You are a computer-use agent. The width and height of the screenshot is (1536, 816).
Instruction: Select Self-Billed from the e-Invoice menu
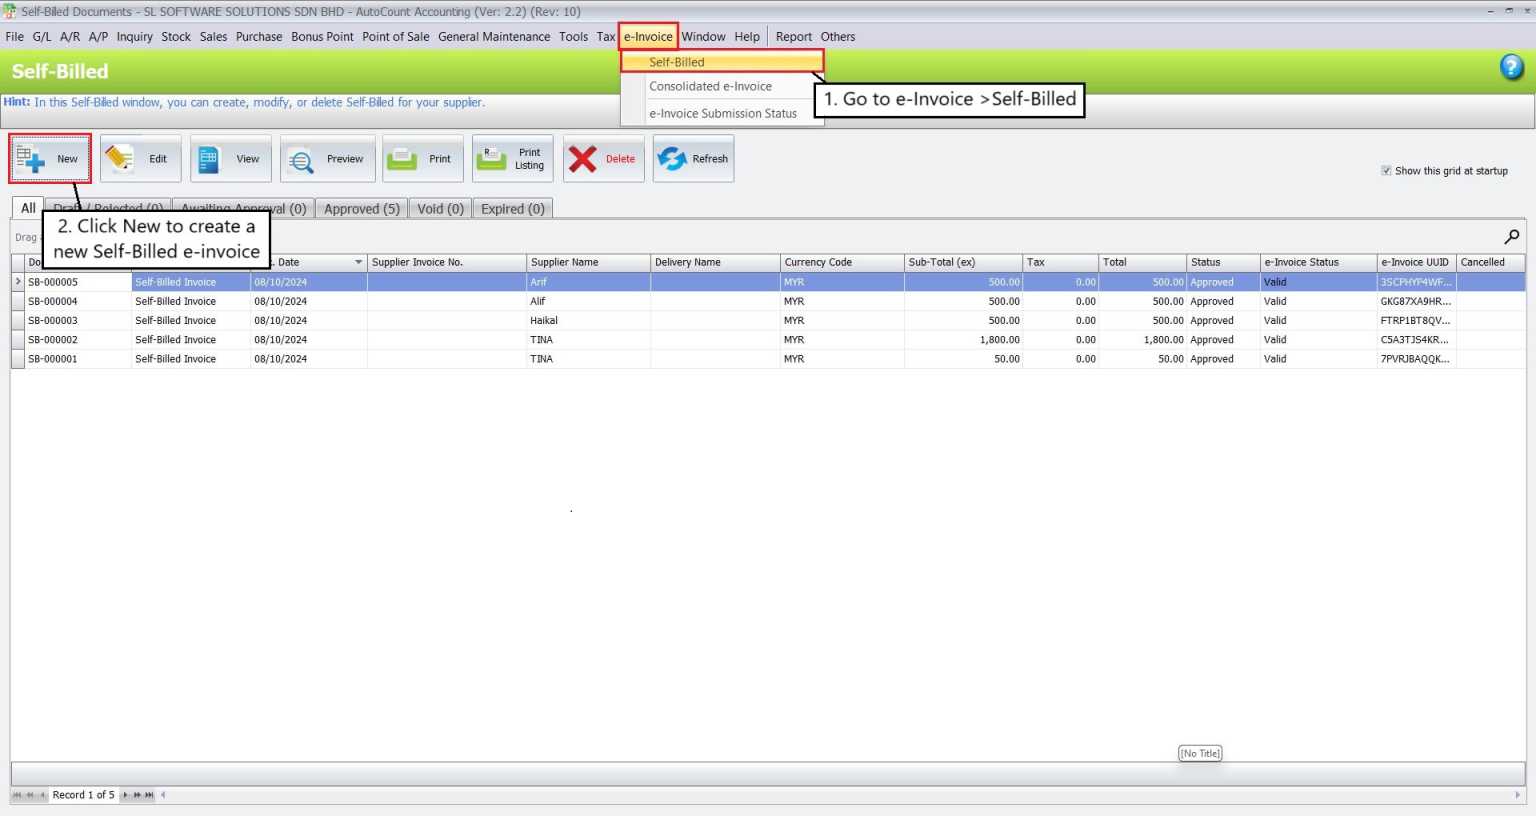tap(722, 62)
